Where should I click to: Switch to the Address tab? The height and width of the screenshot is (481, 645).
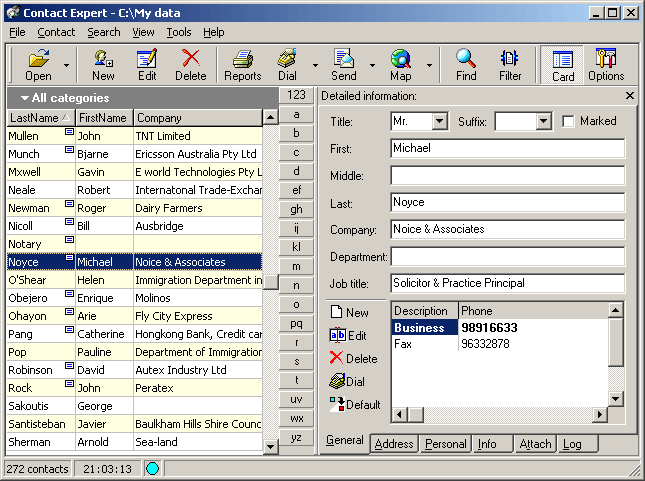pyautogui.click(x=394, y=444)
